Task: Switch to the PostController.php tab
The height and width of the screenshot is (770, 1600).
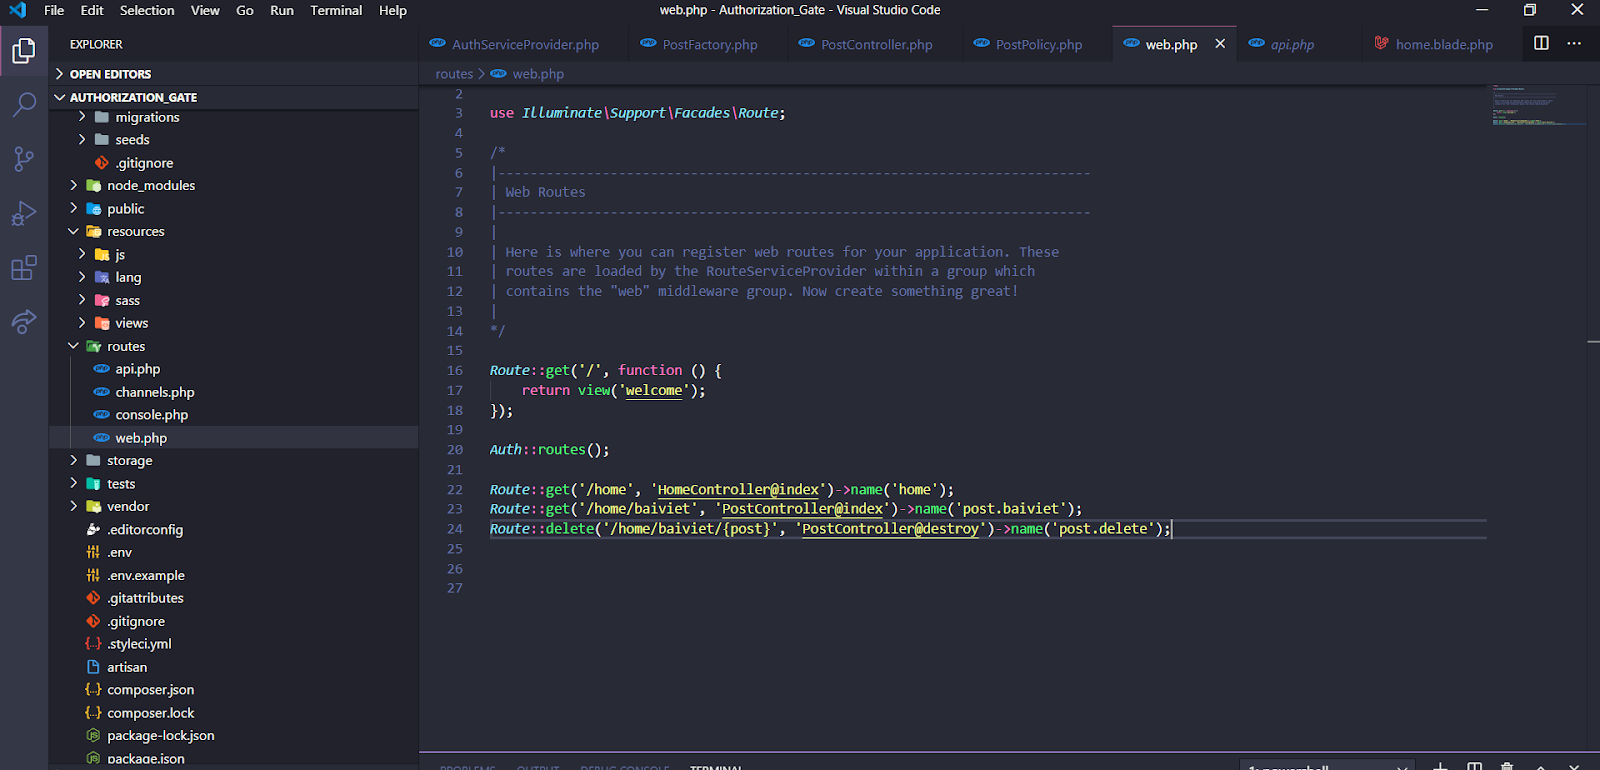Action: point(876,44)
